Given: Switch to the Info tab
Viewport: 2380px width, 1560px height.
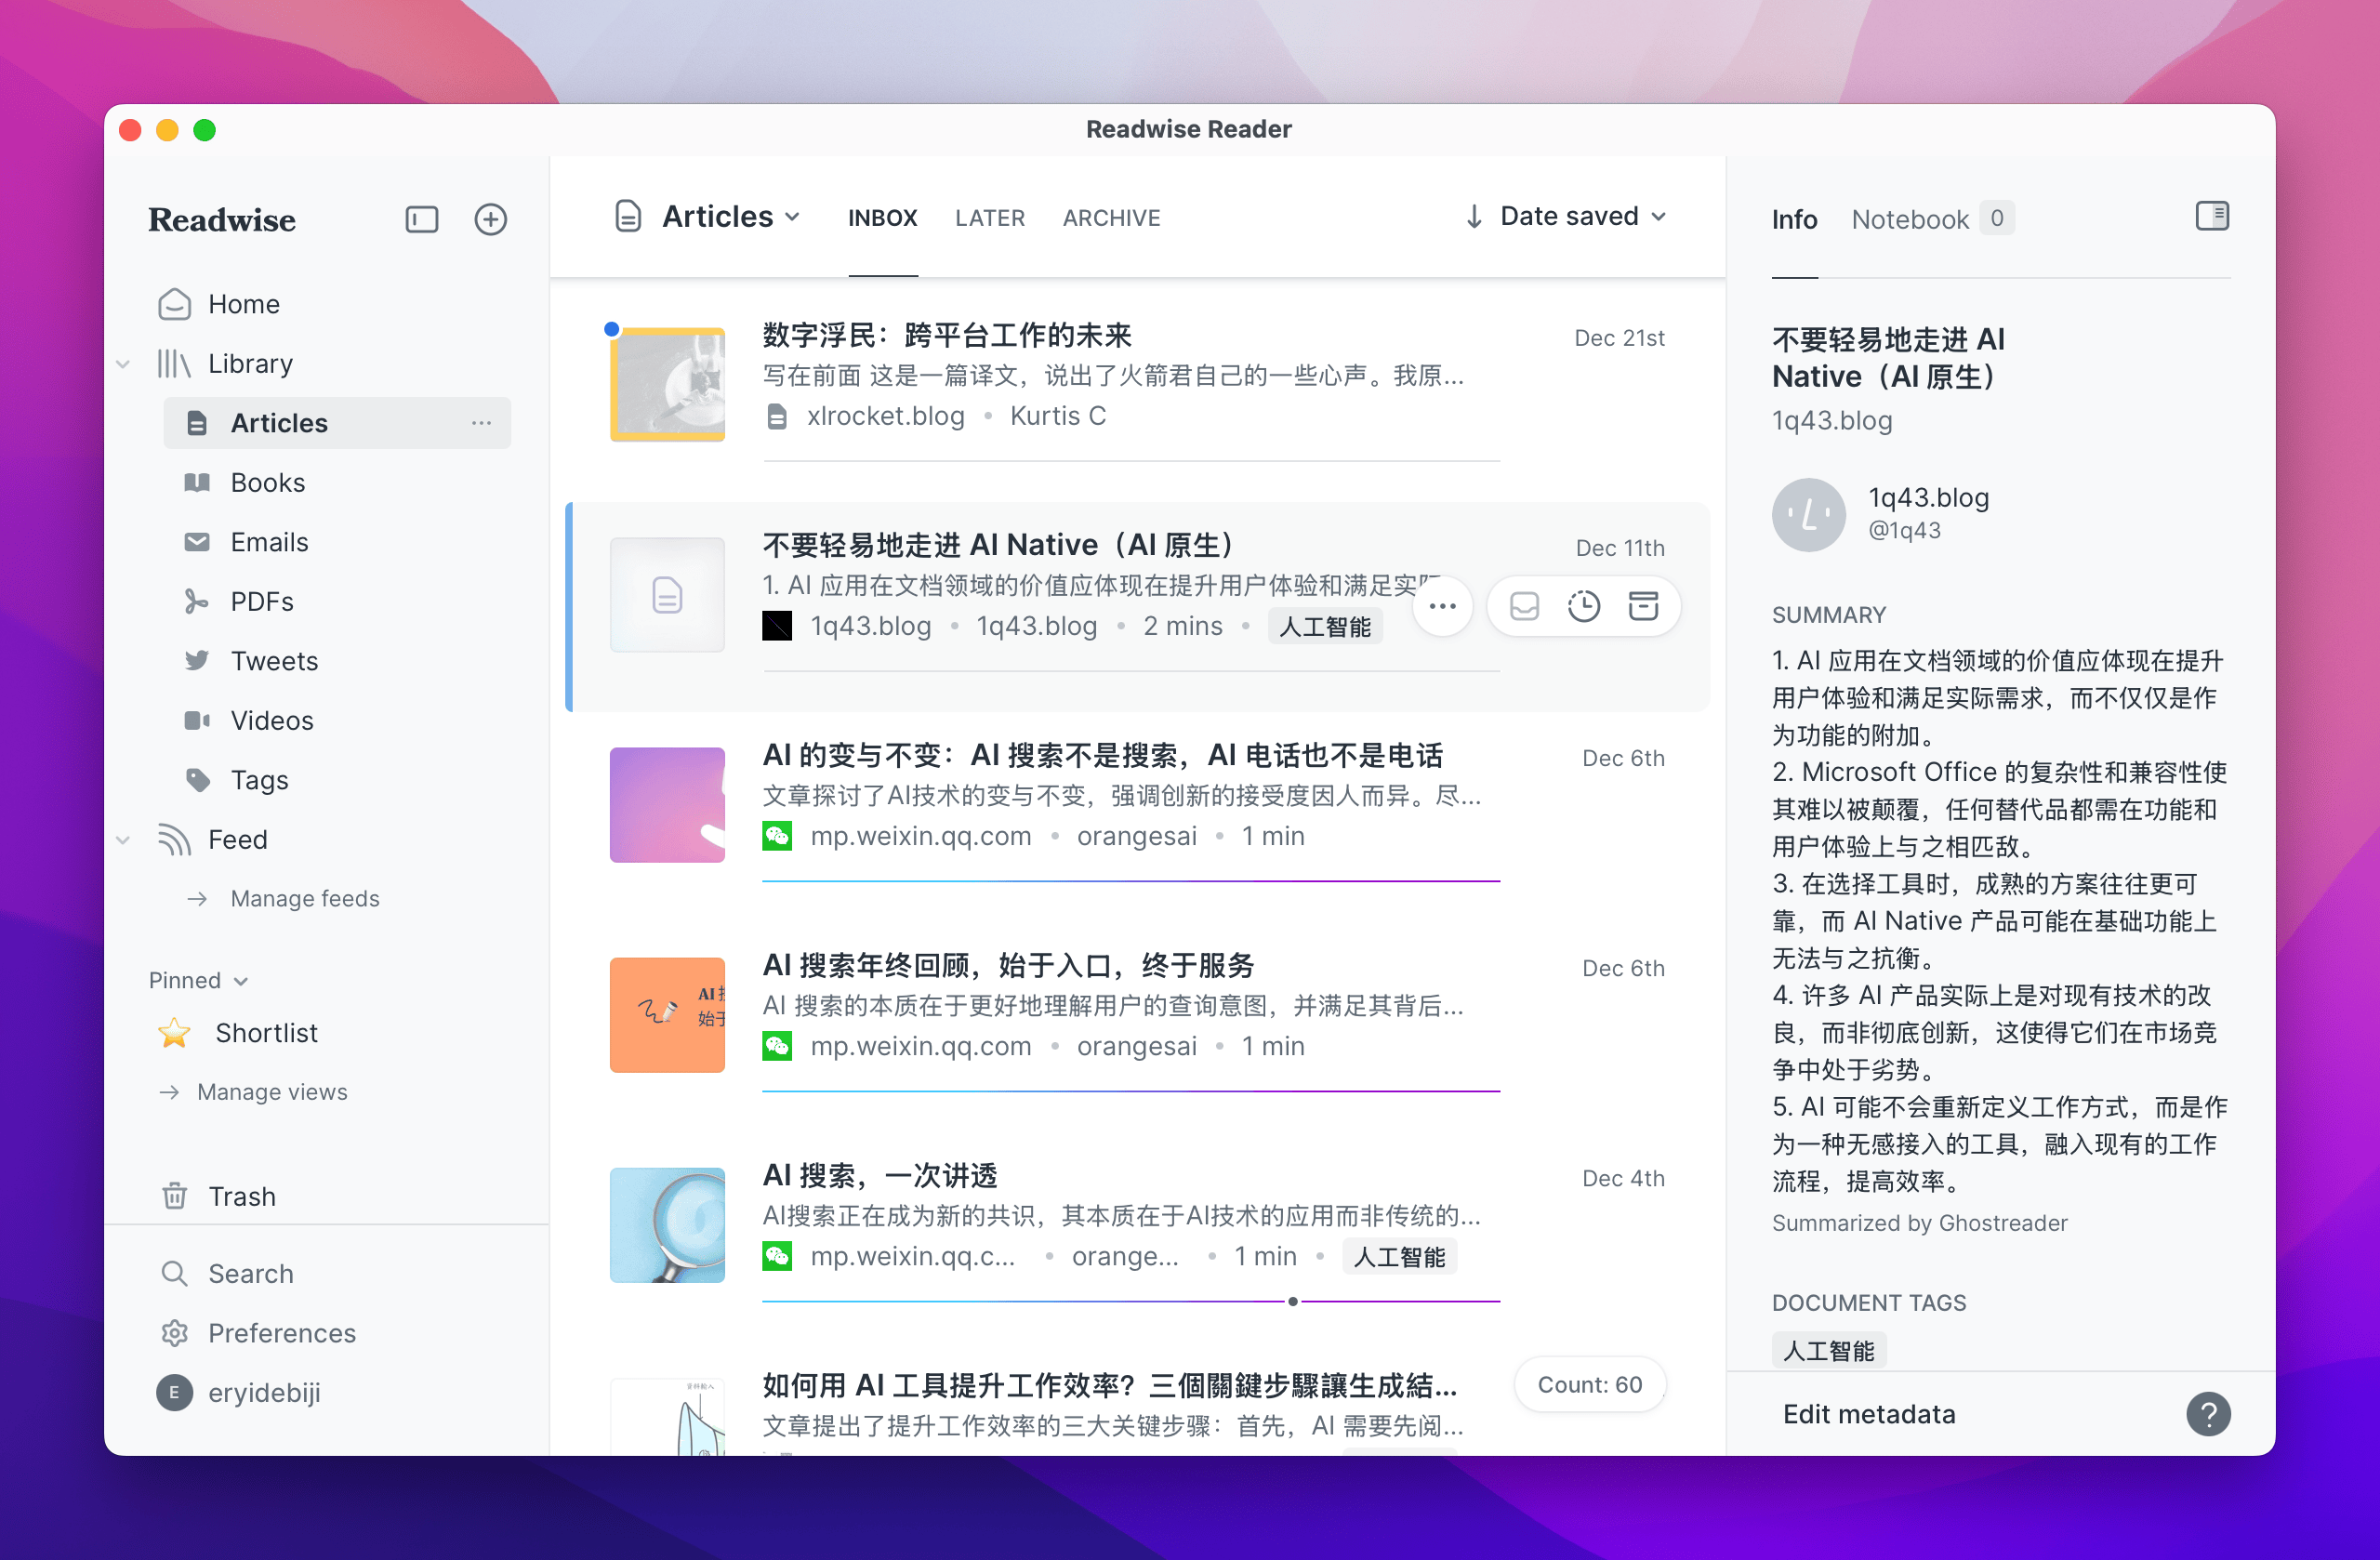Looking at the screenshot, I should pyautogui.click(x=1794, y=219).
